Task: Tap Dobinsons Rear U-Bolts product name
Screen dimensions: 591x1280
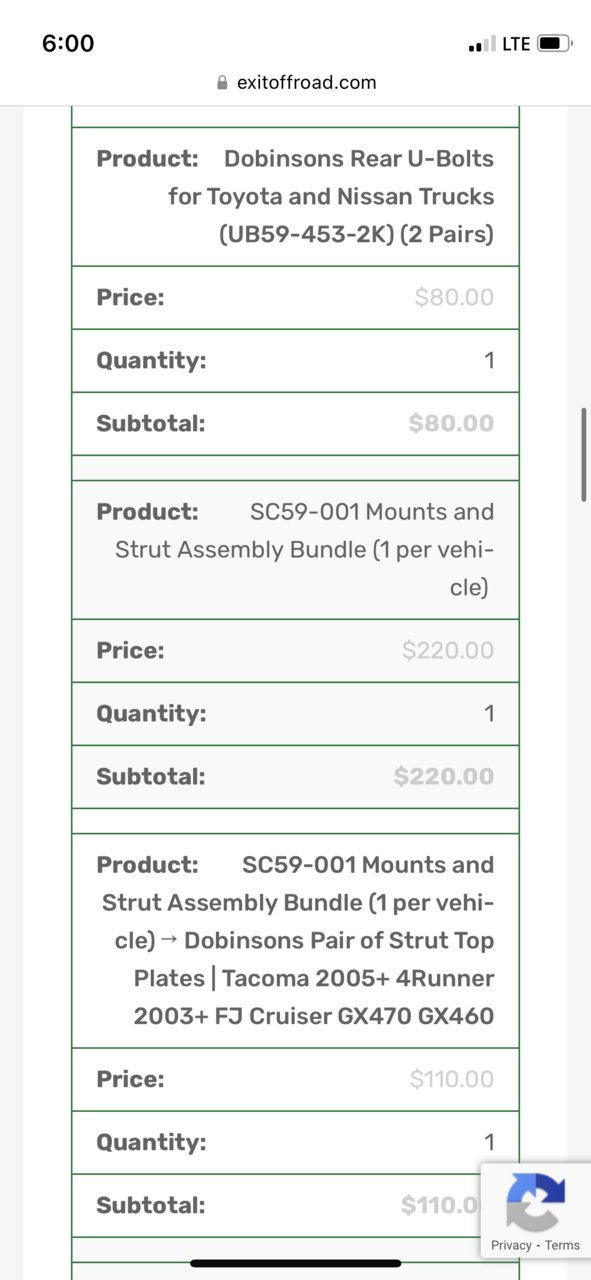Action: tap(331, 197)
